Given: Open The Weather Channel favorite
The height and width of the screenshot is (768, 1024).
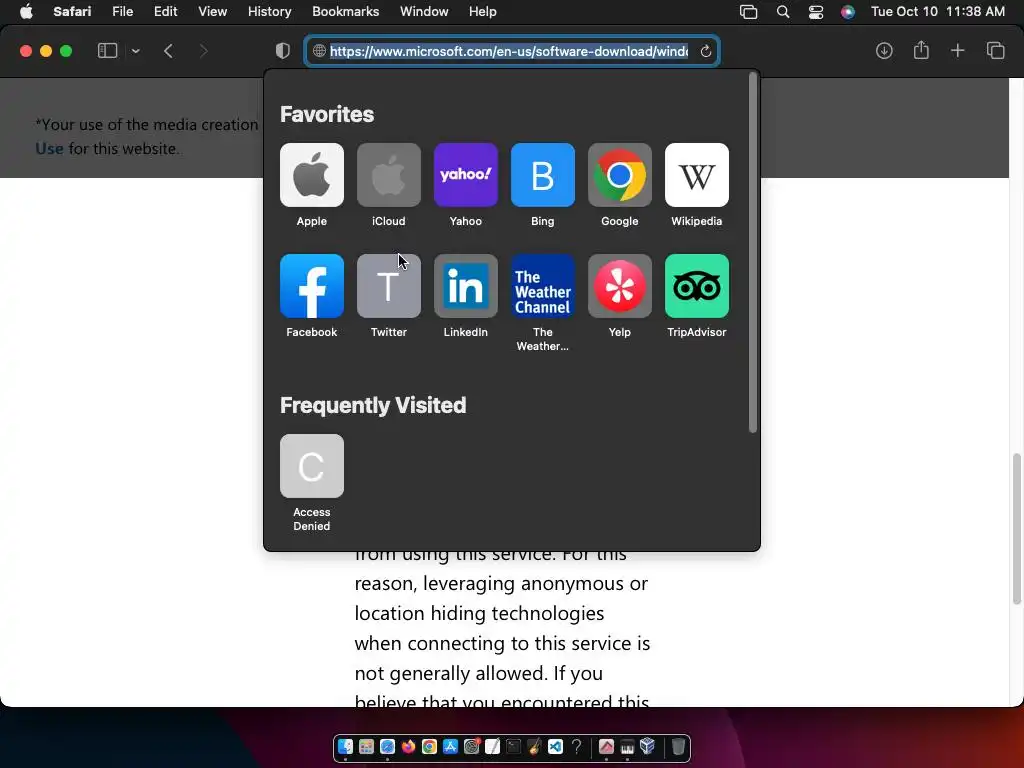Looking at the screenshot, I should 543,286.
